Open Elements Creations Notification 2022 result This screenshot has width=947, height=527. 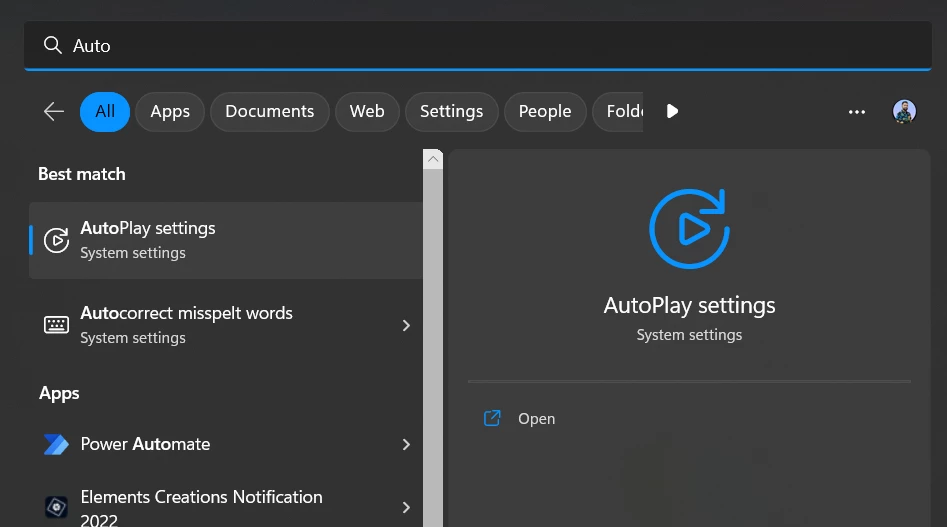226,508
